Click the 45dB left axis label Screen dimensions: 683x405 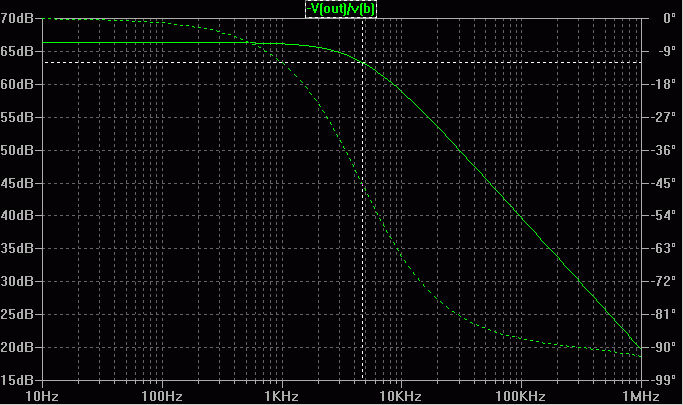point(17,183)
